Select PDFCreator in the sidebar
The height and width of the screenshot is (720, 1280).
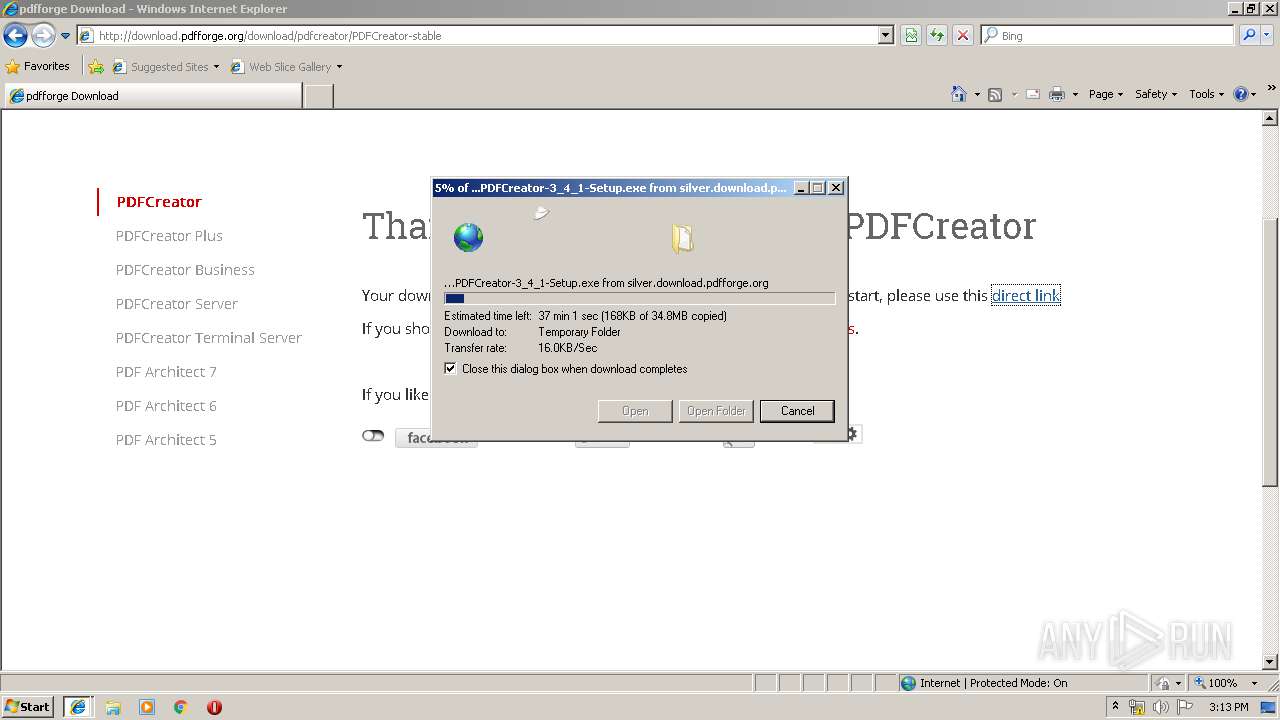159,202
